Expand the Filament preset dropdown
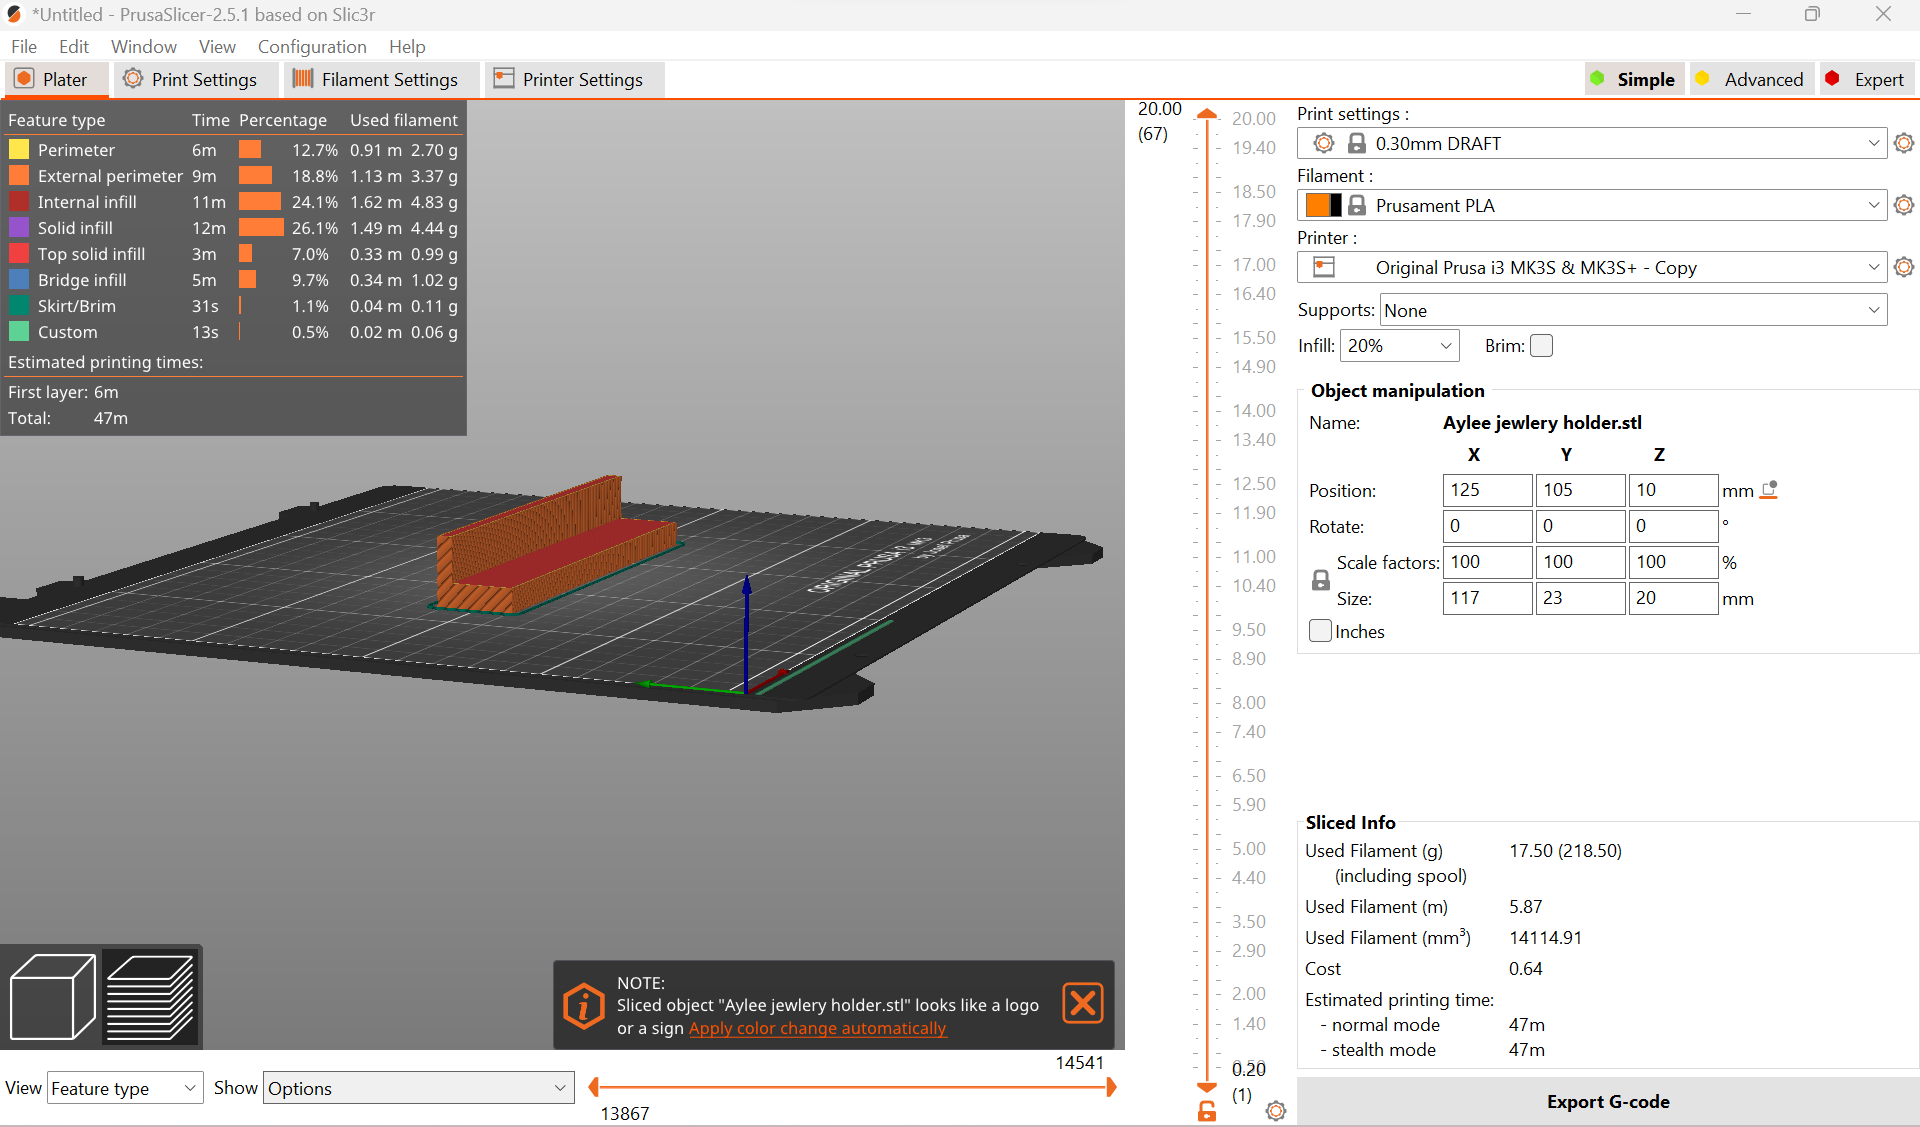The width and height of the screenshot is (1920, 1127). (x=1873, y=205)
